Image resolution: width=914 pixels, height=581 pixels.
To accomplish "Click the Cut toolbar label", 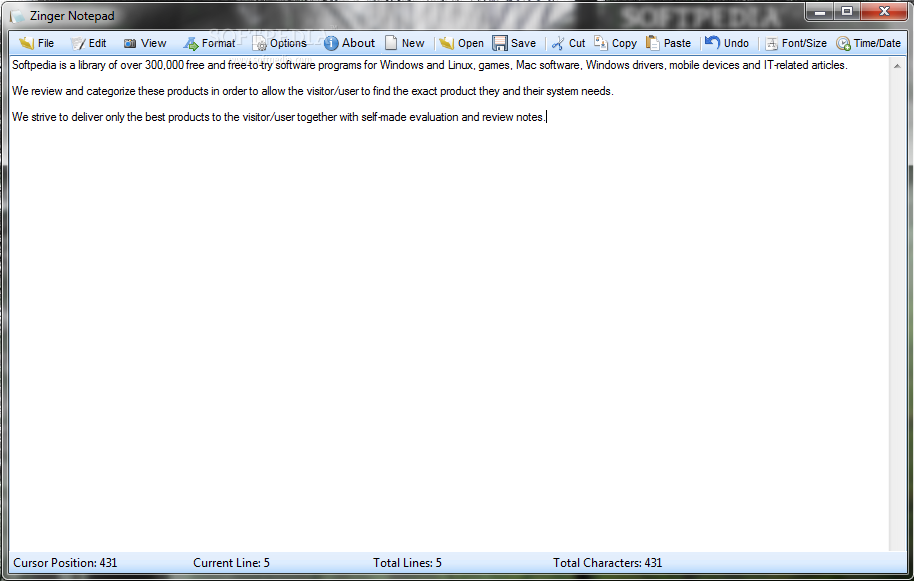I will [576, 43].
